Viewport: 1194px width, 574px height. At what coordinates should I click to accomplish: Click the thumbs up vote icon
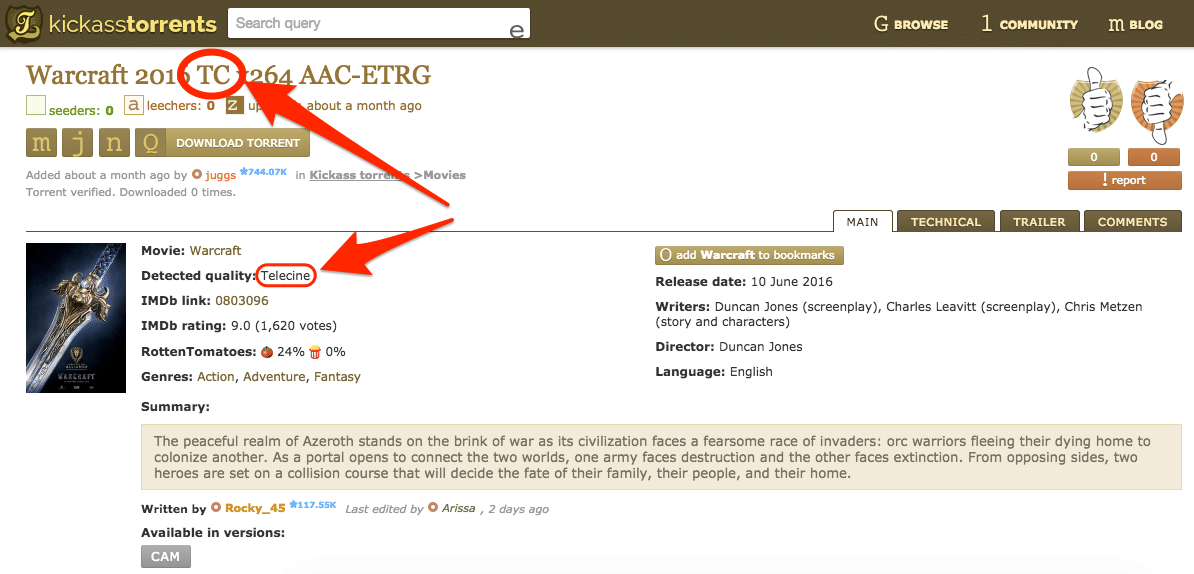(x=1093, y=107)
